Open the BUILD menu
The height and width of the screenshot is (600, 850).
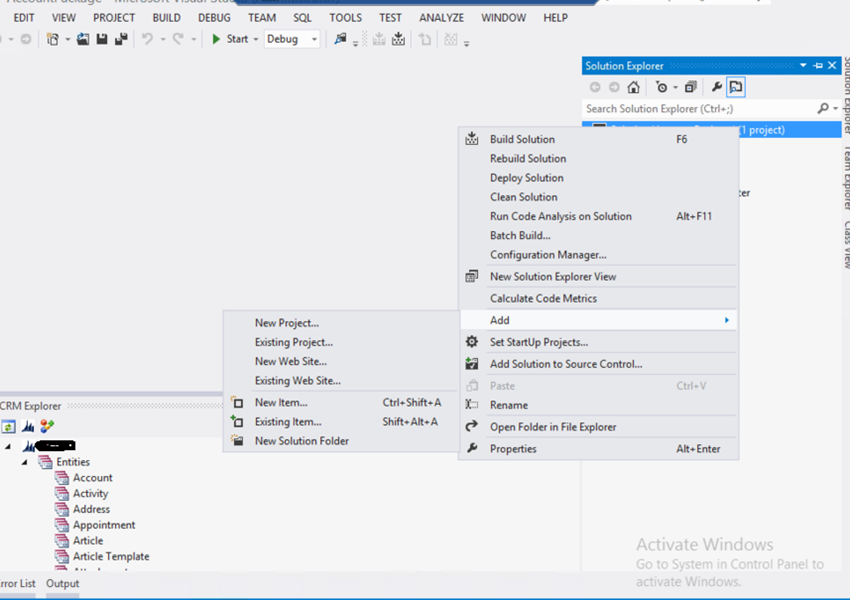pos(166,18)
